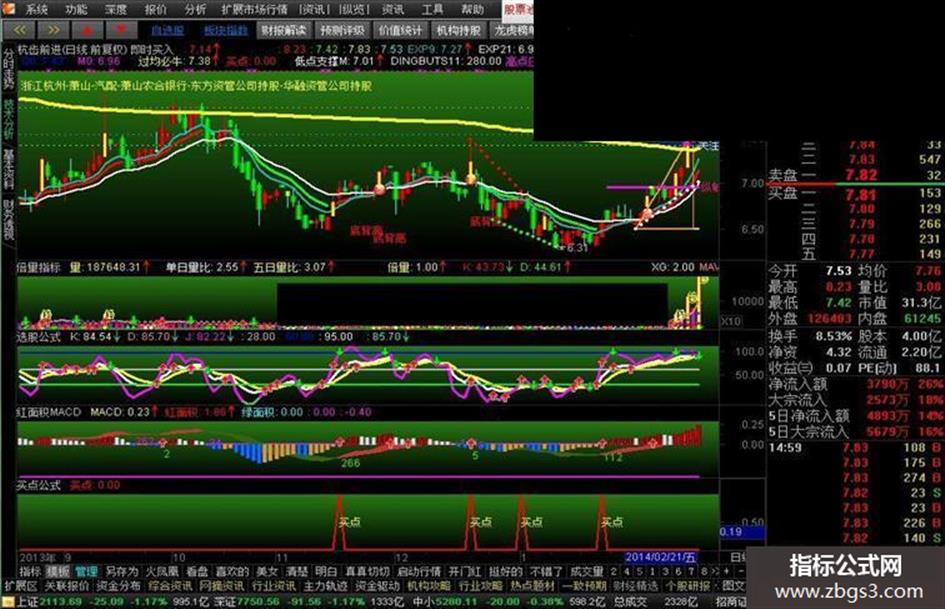
Task: Choose the 启动行情 template
Action: 419,571
